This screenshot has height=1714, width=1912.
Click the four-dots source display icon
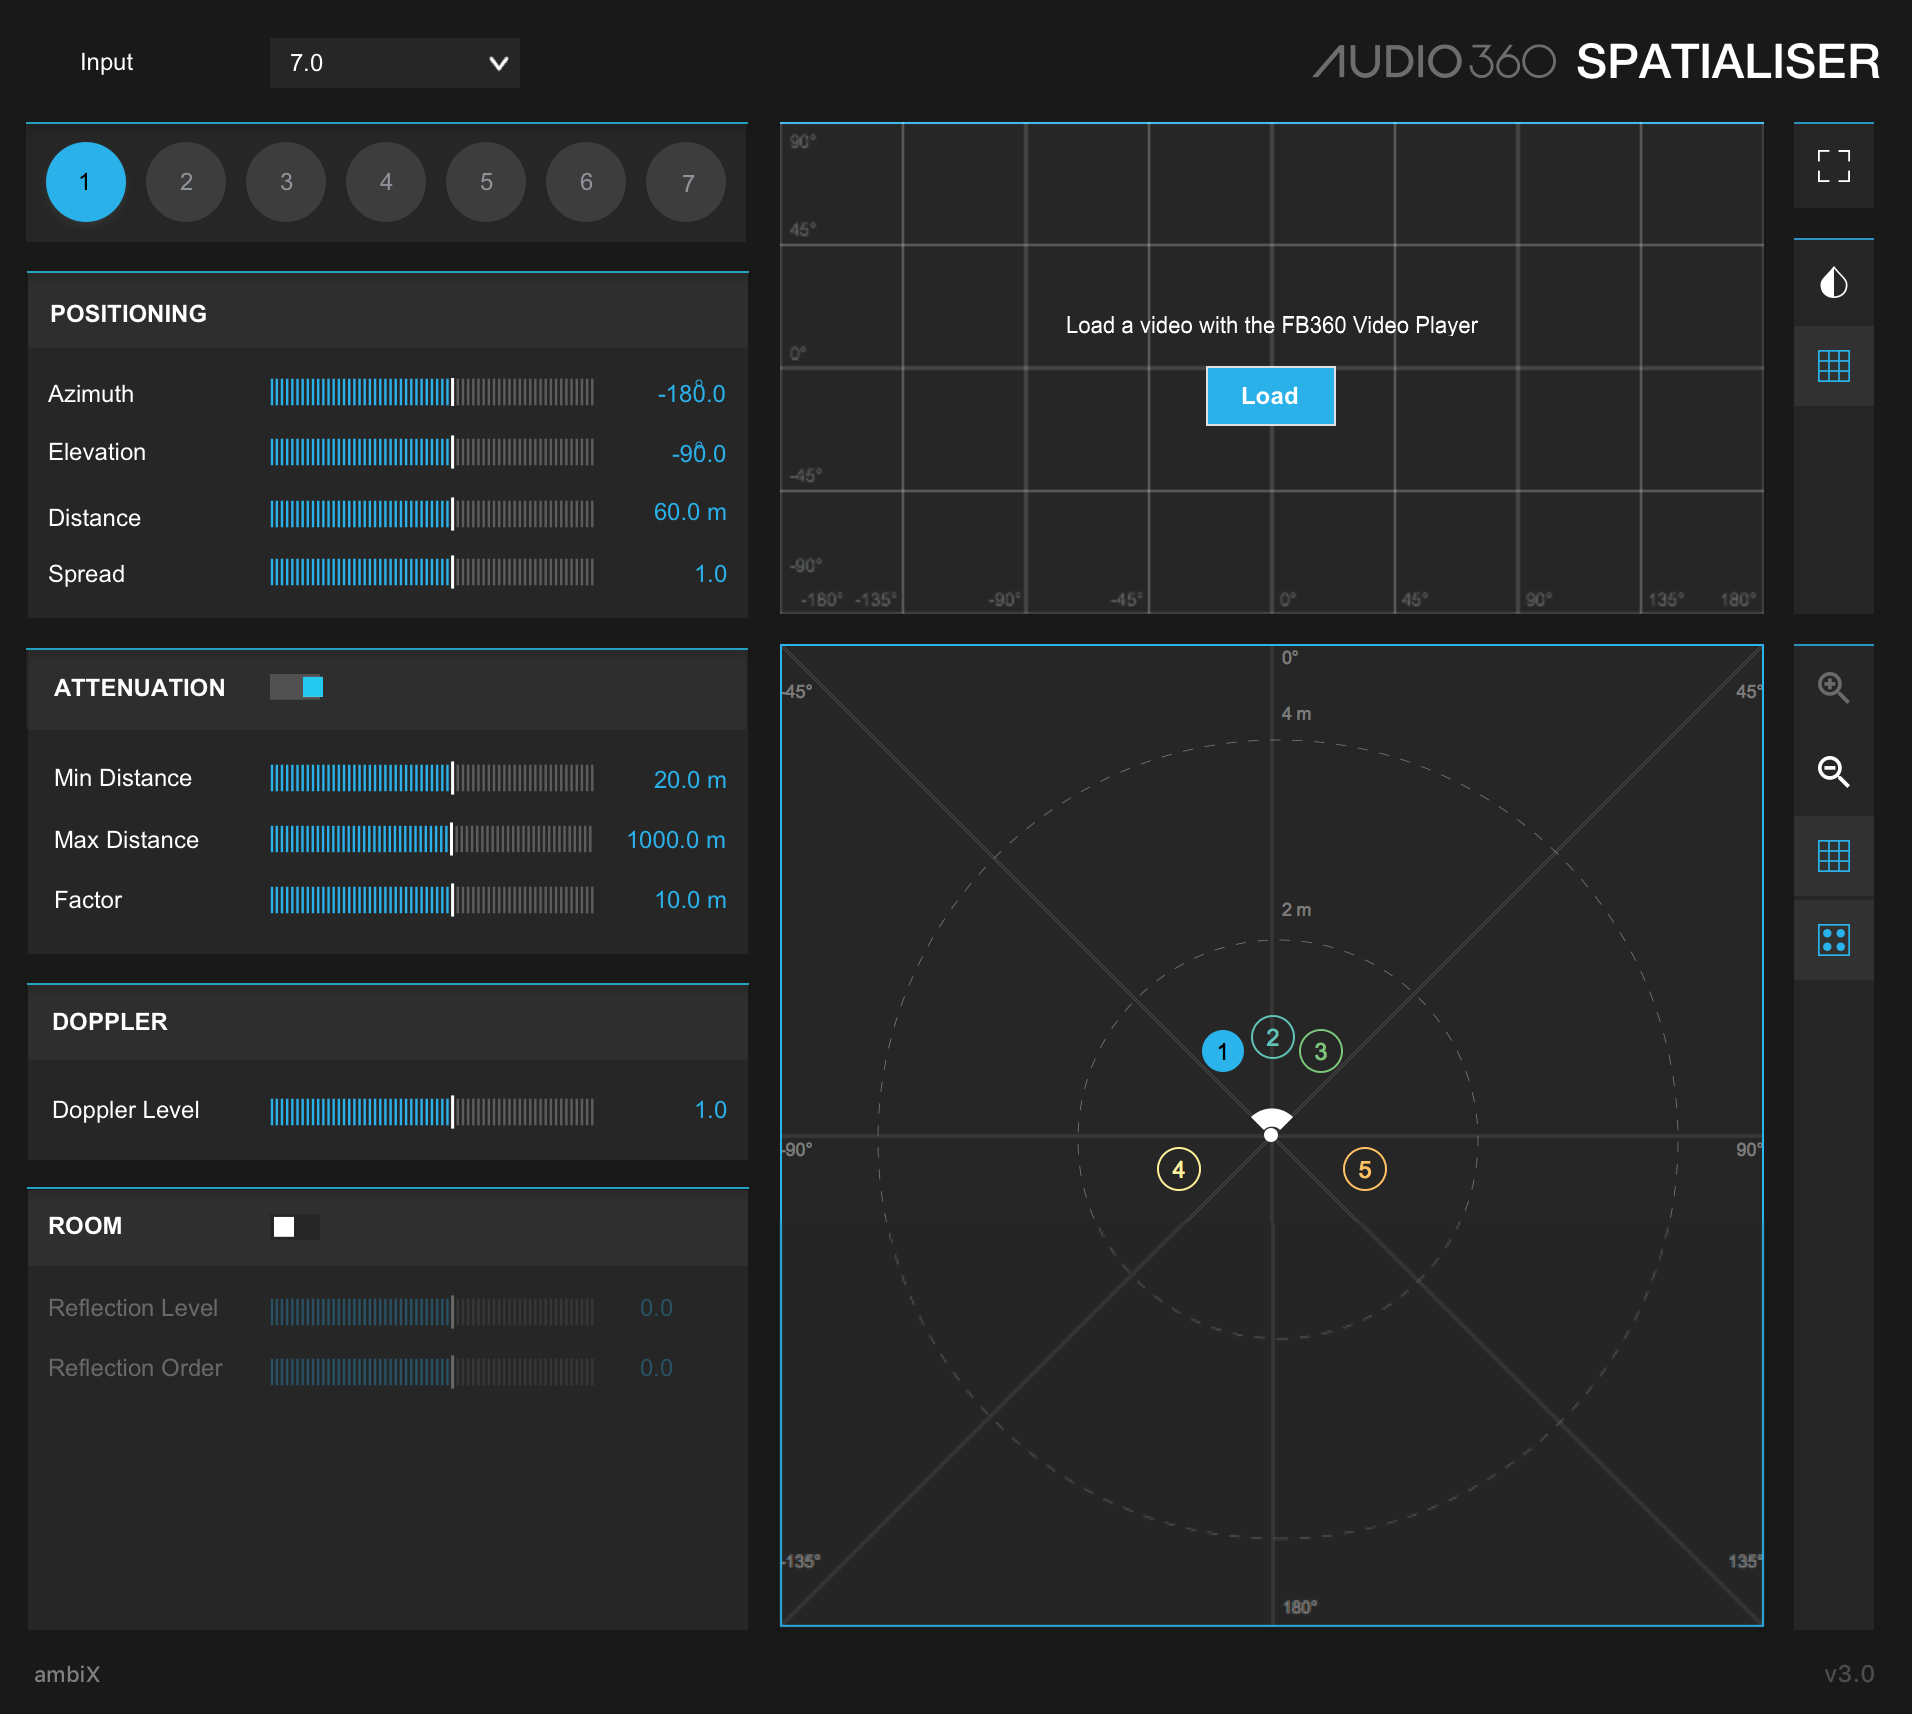[x=1833, y=940]
